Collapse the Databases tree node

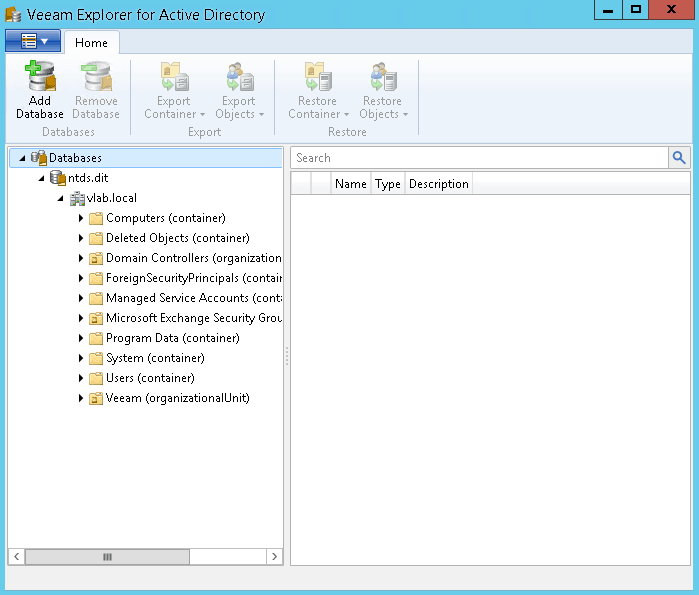point(22,158)
